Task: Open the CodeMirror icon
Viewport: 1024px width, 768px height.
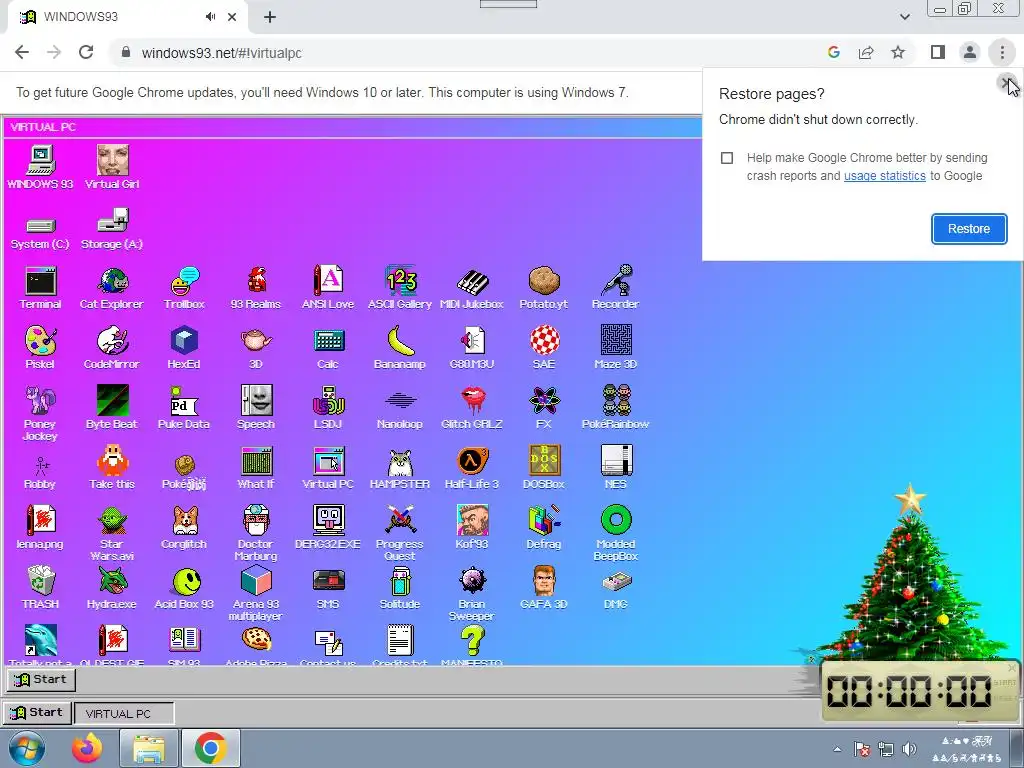Action: click(x=112, y=347)
